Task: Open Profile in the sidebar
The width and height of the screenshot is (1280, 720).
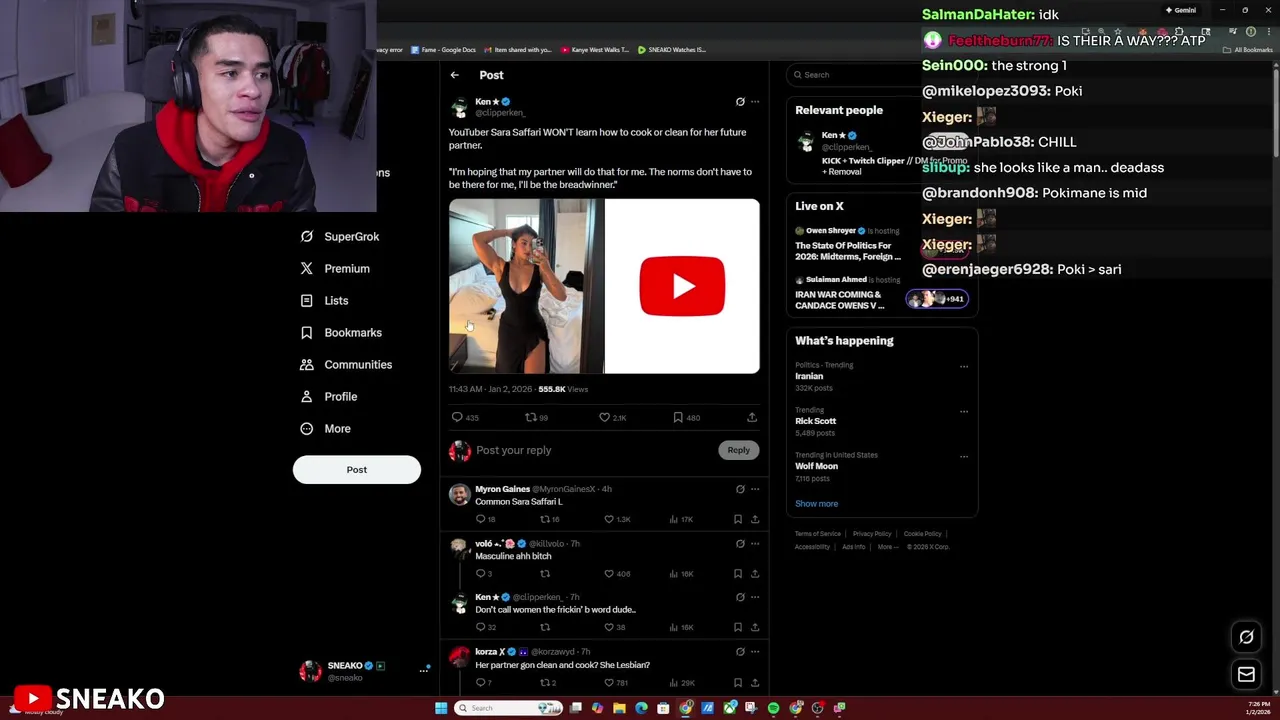Action: coord(329,397)
